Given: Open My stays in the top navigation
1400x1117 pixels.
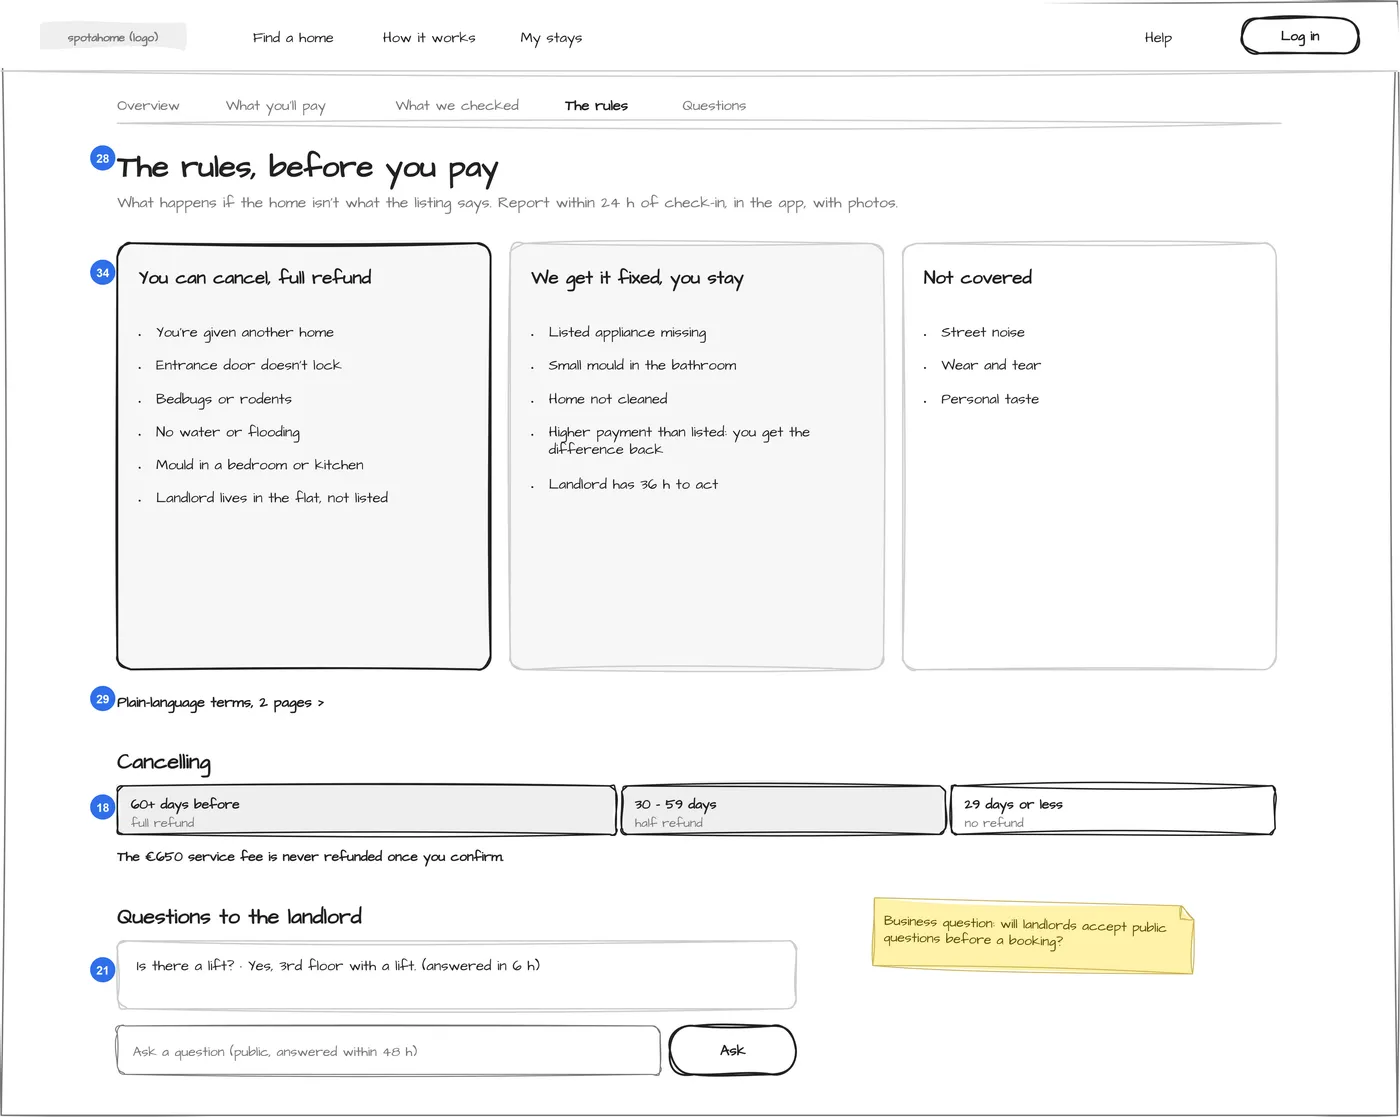Looking at the screenshot, I should pos(551,38).
